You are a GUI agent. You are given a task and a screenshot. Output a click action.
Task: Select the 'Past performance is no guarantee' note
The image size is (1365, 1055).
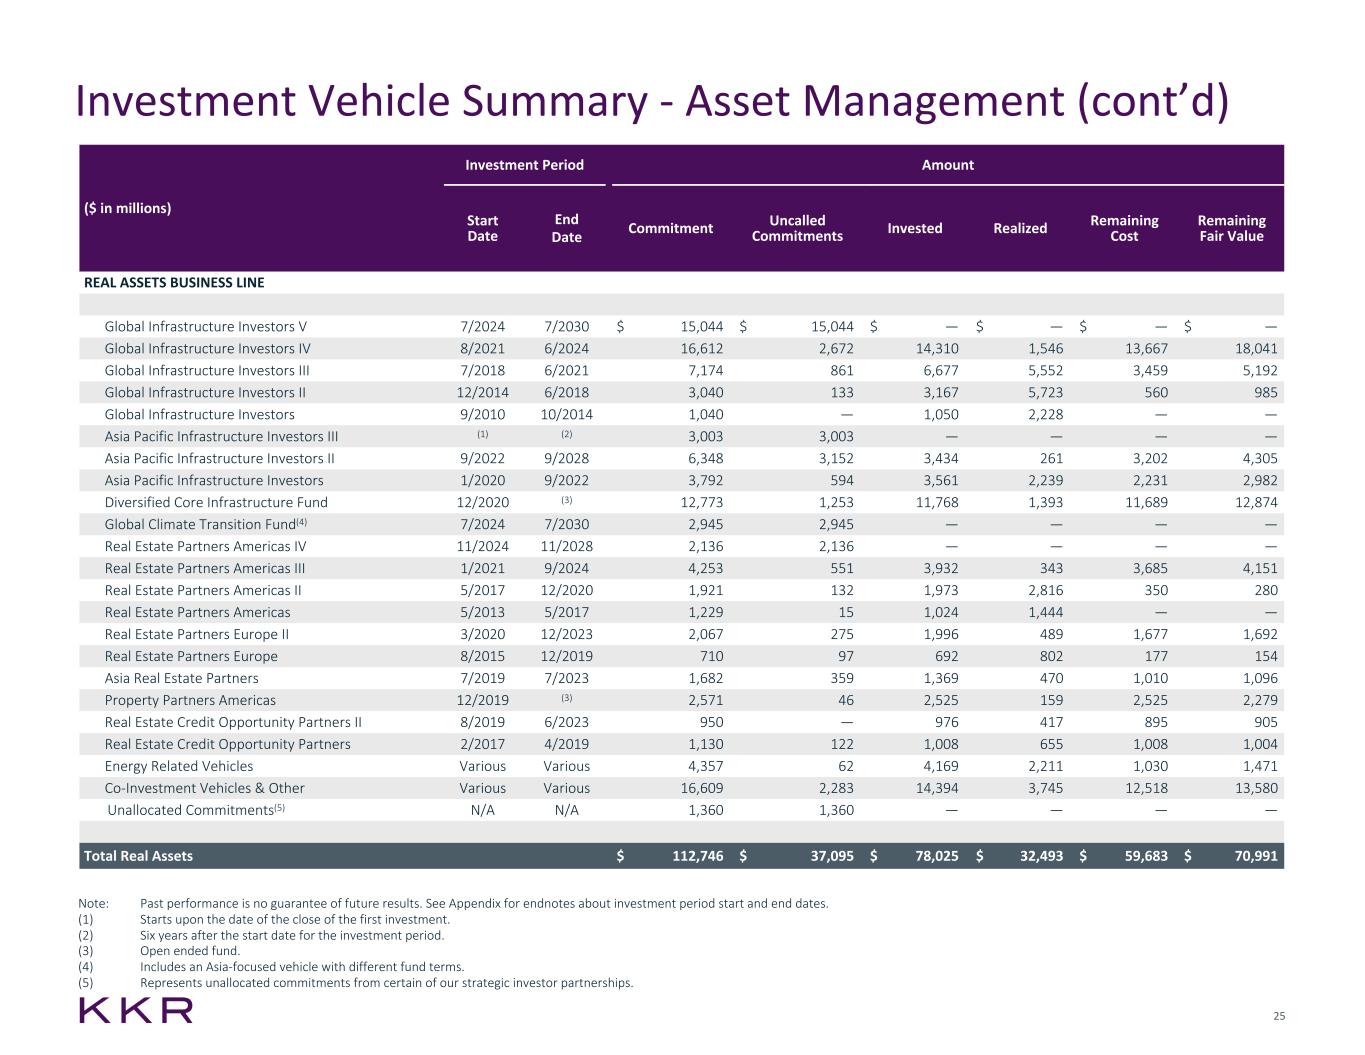[x=484, y=903]
